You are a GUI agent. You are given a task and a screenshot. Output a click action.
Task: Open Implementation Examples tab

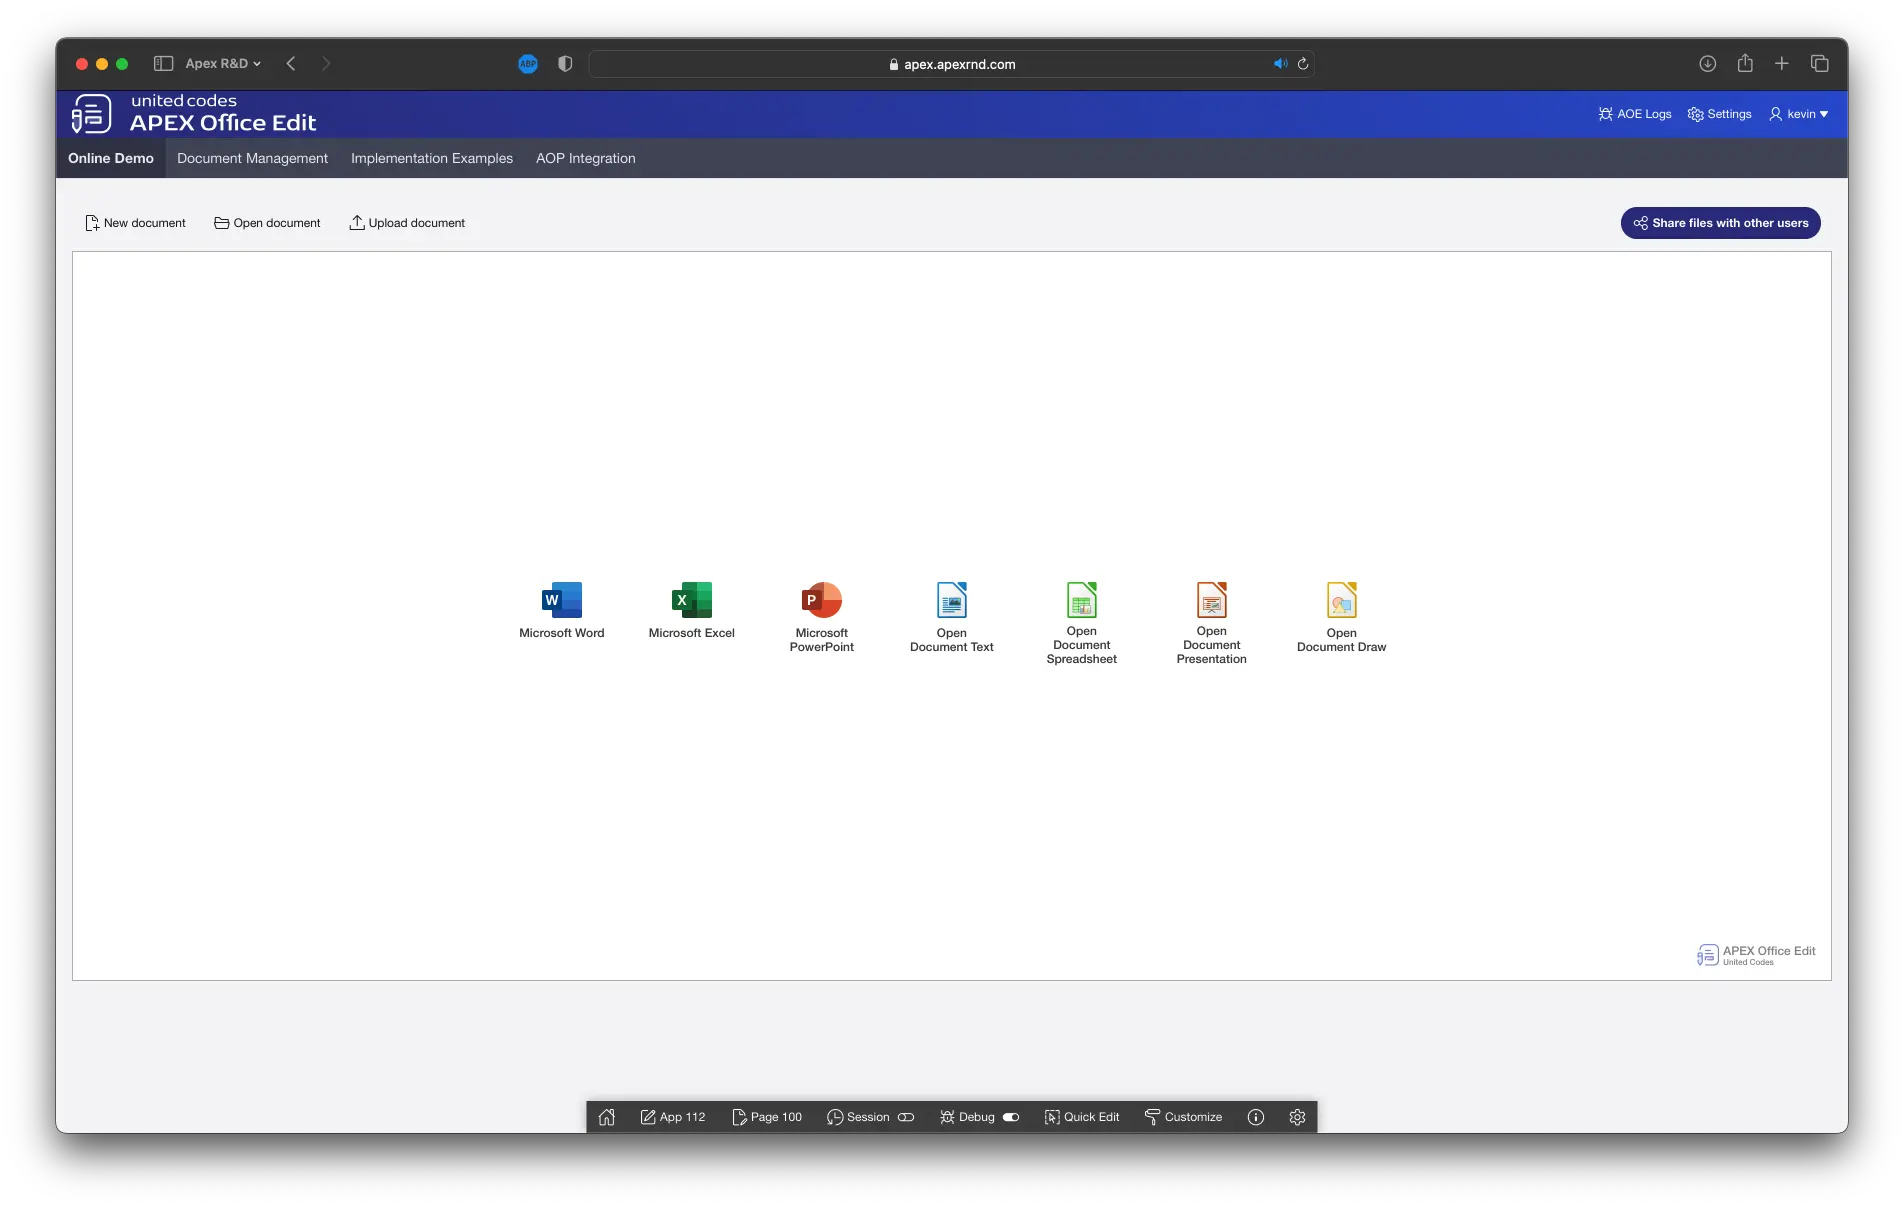click(432, 158)
